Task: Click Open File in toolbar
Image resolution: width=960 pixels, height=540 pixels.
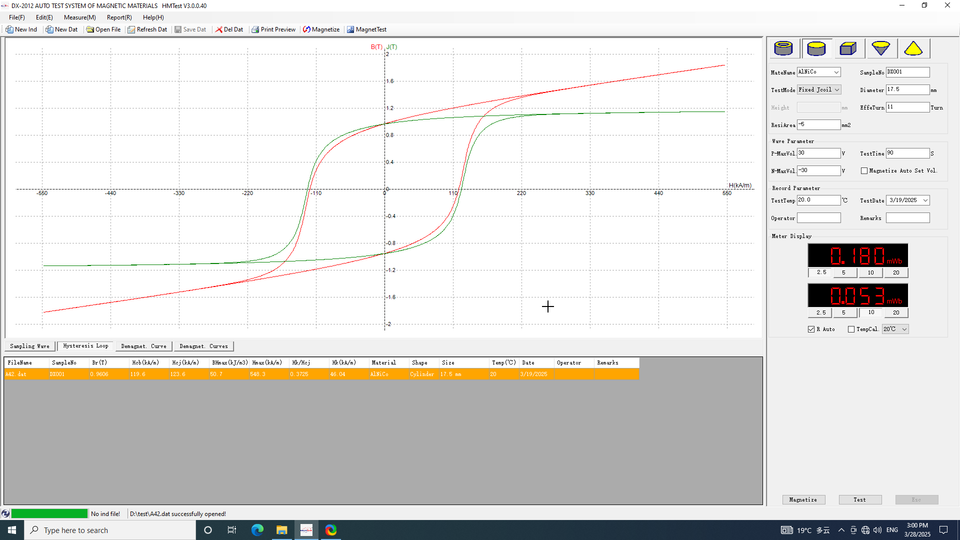Action: point(103,29)
